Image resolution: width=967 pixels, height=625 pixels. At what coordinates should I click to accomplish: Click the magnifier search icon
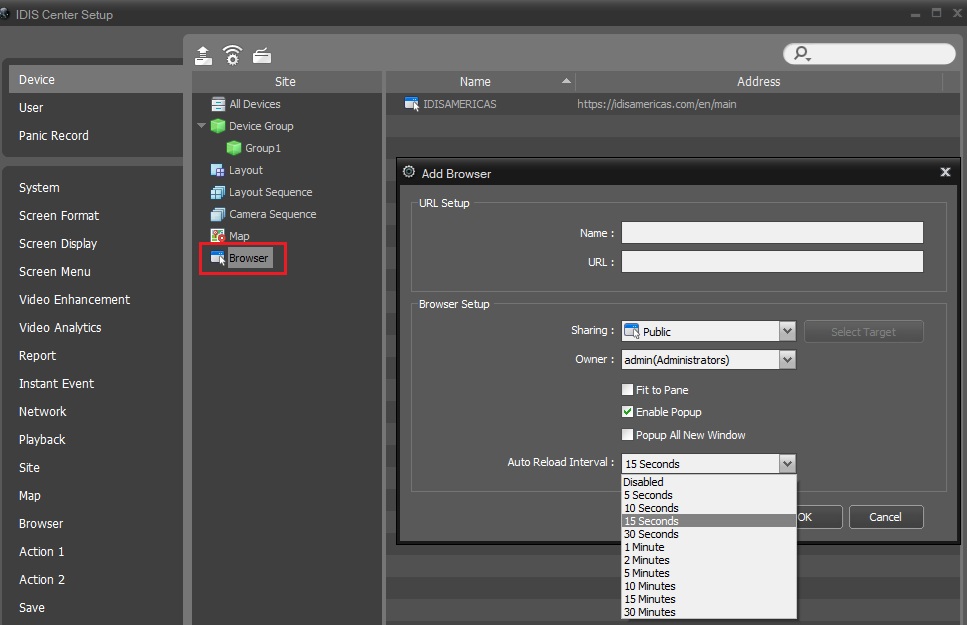[802, 54]
